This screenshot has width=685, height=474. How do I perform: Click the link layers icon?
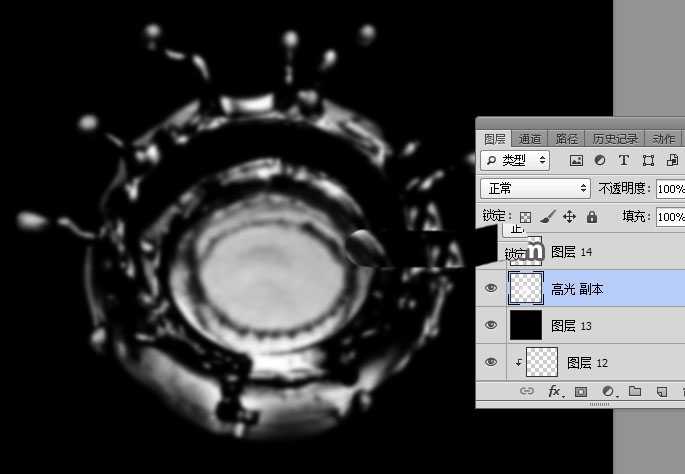point(527,392)
